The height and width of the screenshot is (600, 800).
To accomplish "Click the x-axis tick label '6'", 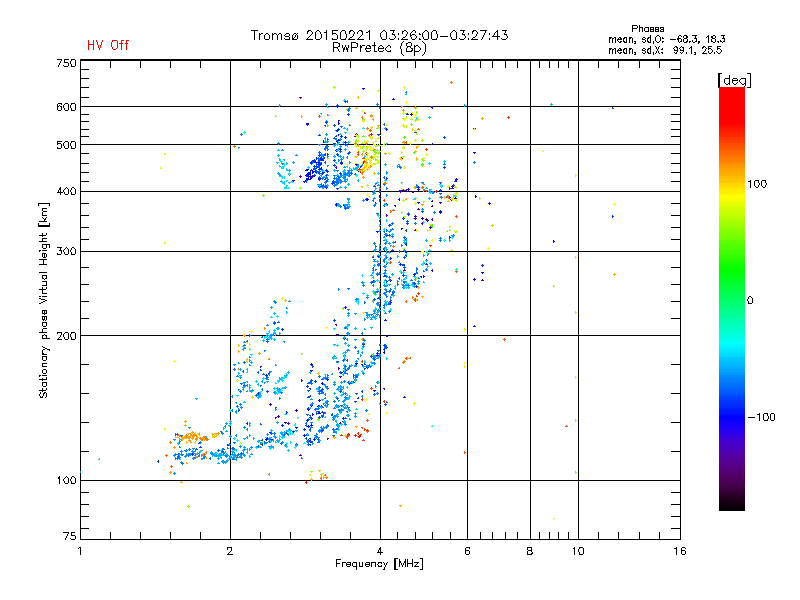I will click(x=467, y=551).
